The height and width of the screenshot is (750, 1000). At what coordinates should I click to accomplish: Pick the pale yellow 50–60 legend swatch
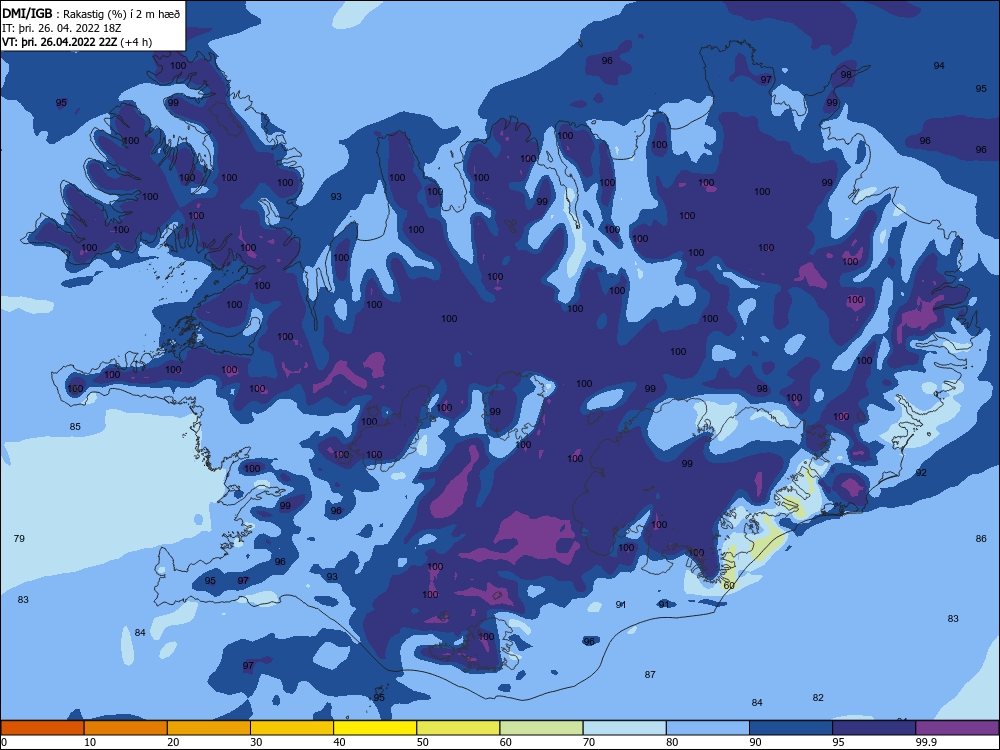coord(458,728)
